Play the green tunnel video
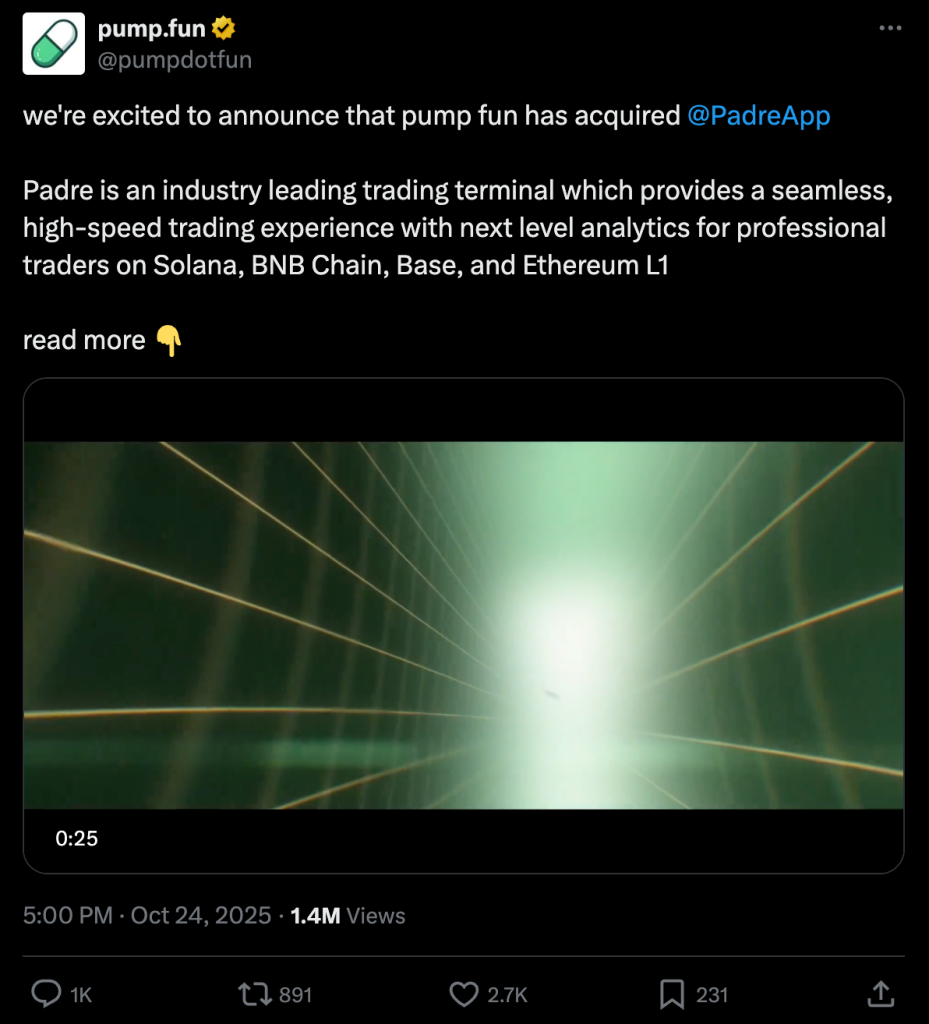929x1024 pixels. pyautogui.click(x=463, y=624)
